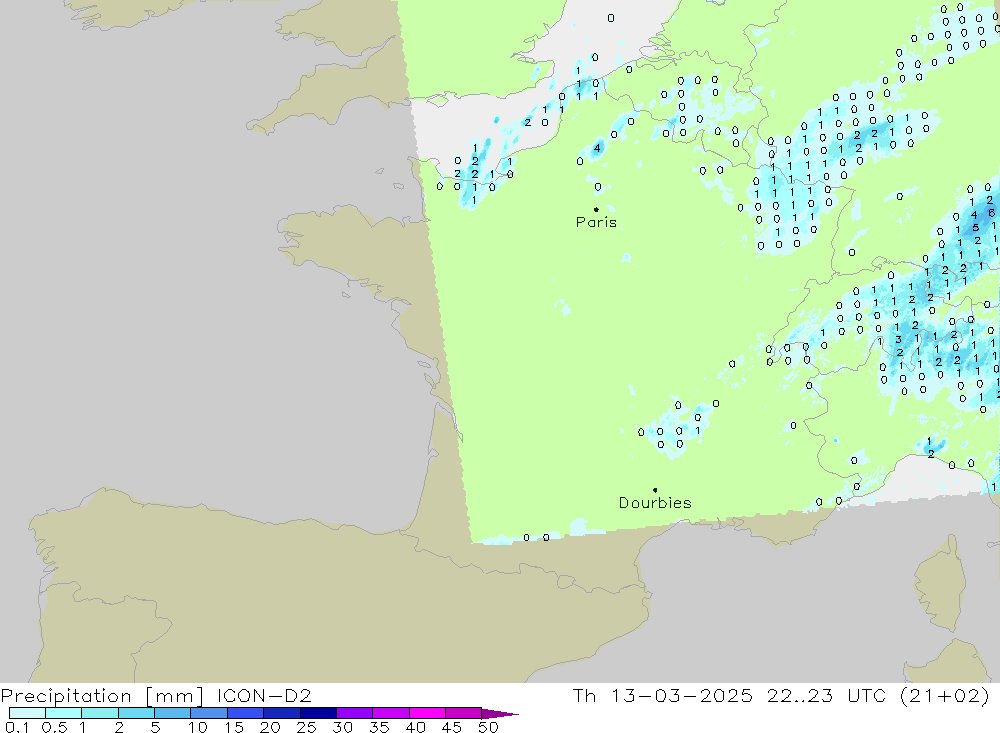
Task: Pick the 0.5–1 mm legend swatch
Action: [64, 713]
